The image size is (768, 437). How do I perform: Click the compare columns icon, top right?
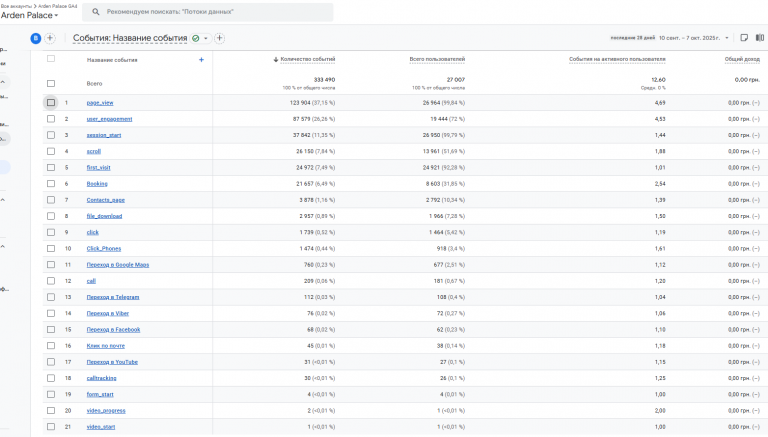[x=760, y=38]
